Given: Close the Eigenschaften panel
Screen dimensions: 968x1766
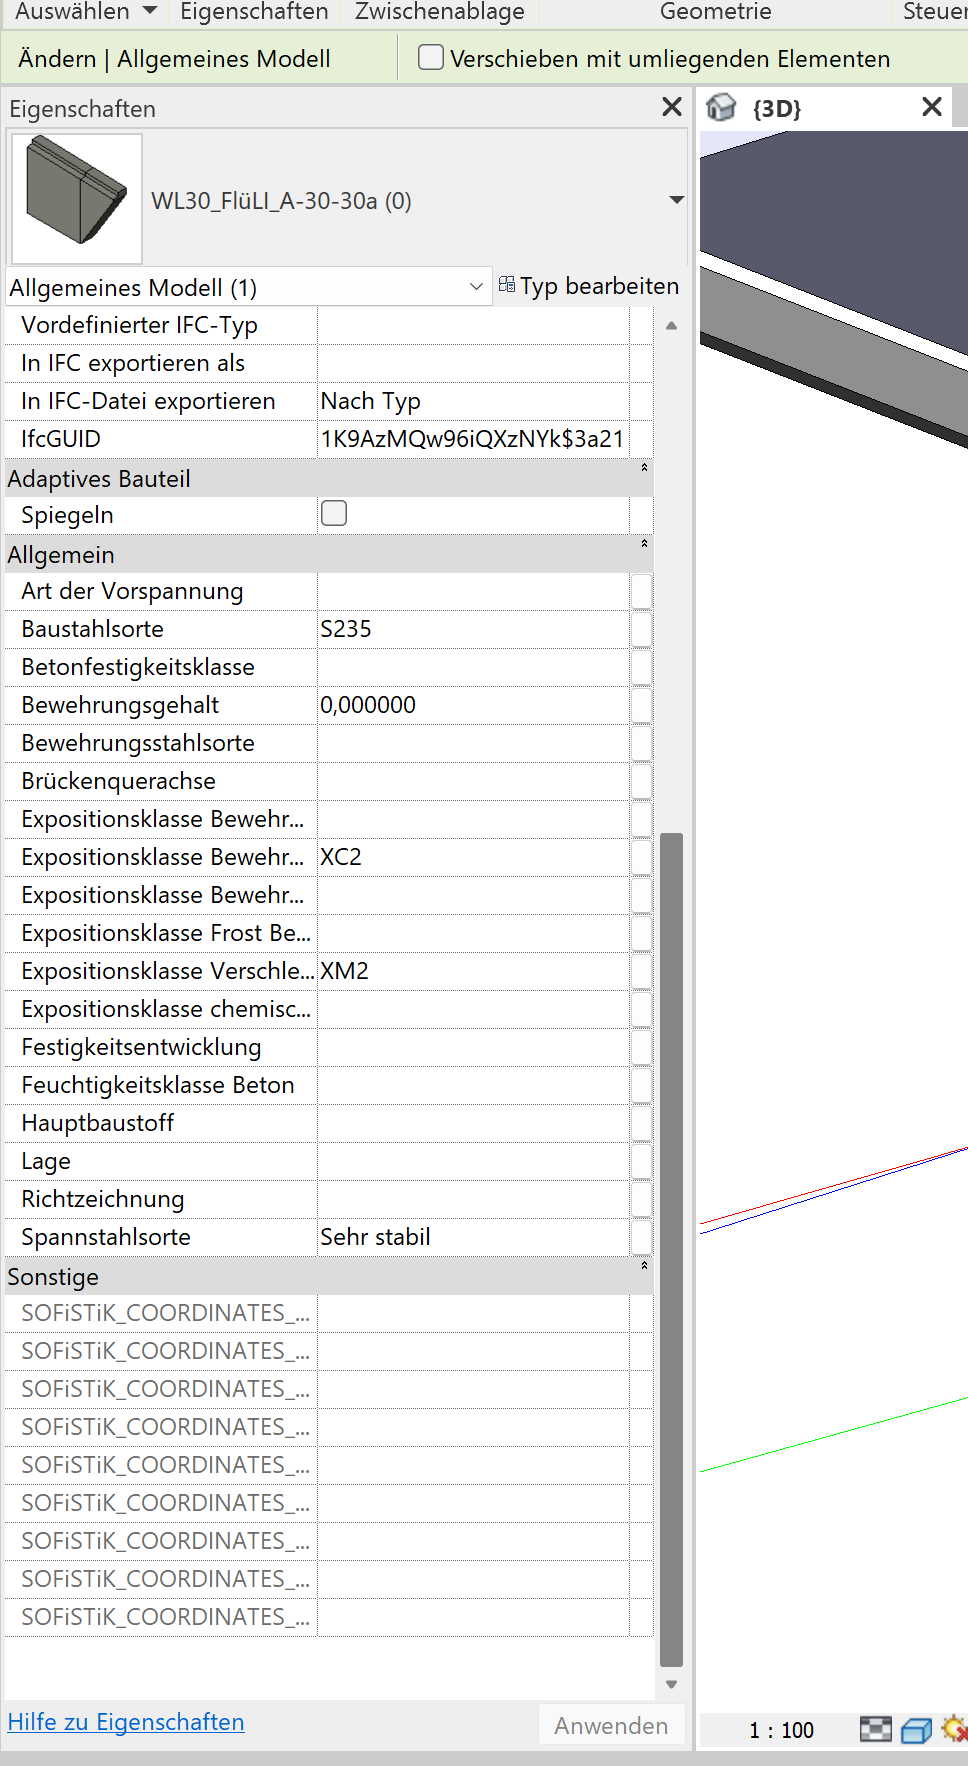Looking at the screenshot, I should pos(672,107).
